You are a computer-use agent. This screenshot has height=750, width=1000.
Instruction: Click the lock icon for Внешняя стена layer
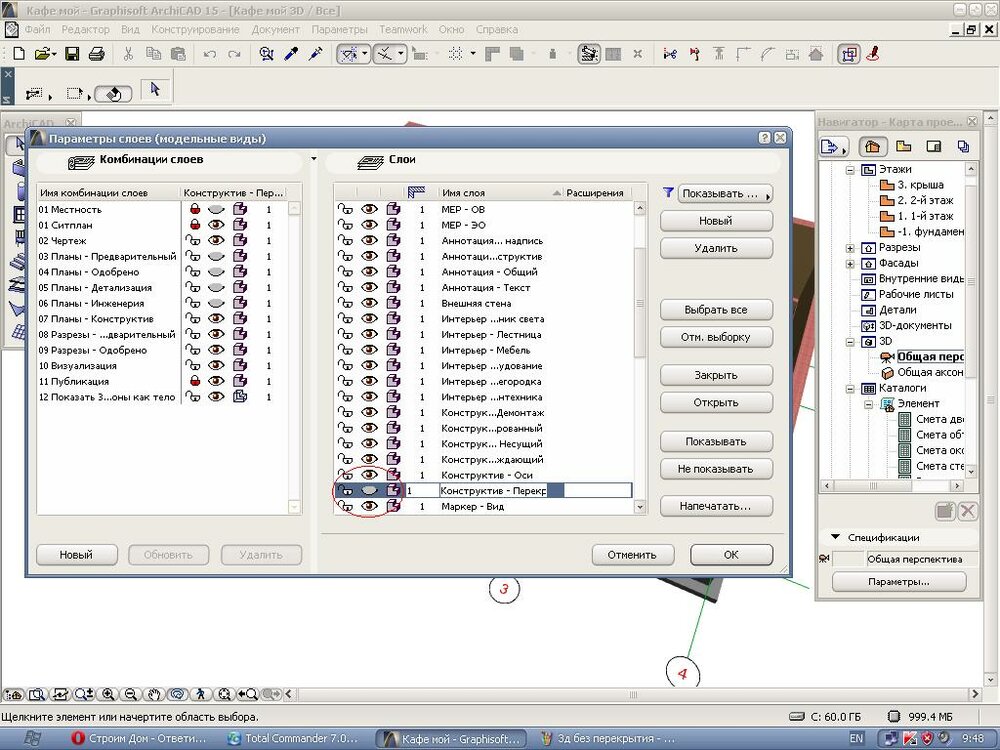[x=346, y=304]
